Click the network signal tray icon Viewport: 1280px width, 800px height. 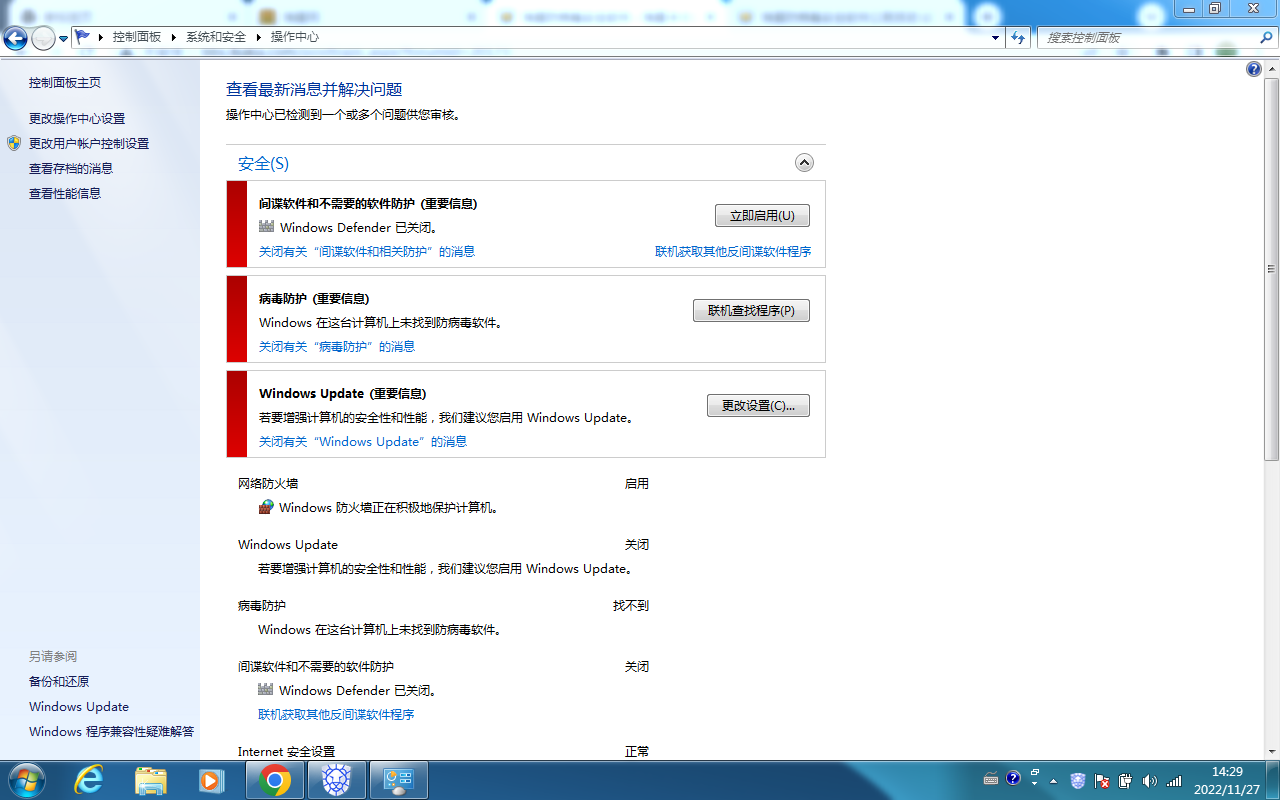coord(1174,781)
